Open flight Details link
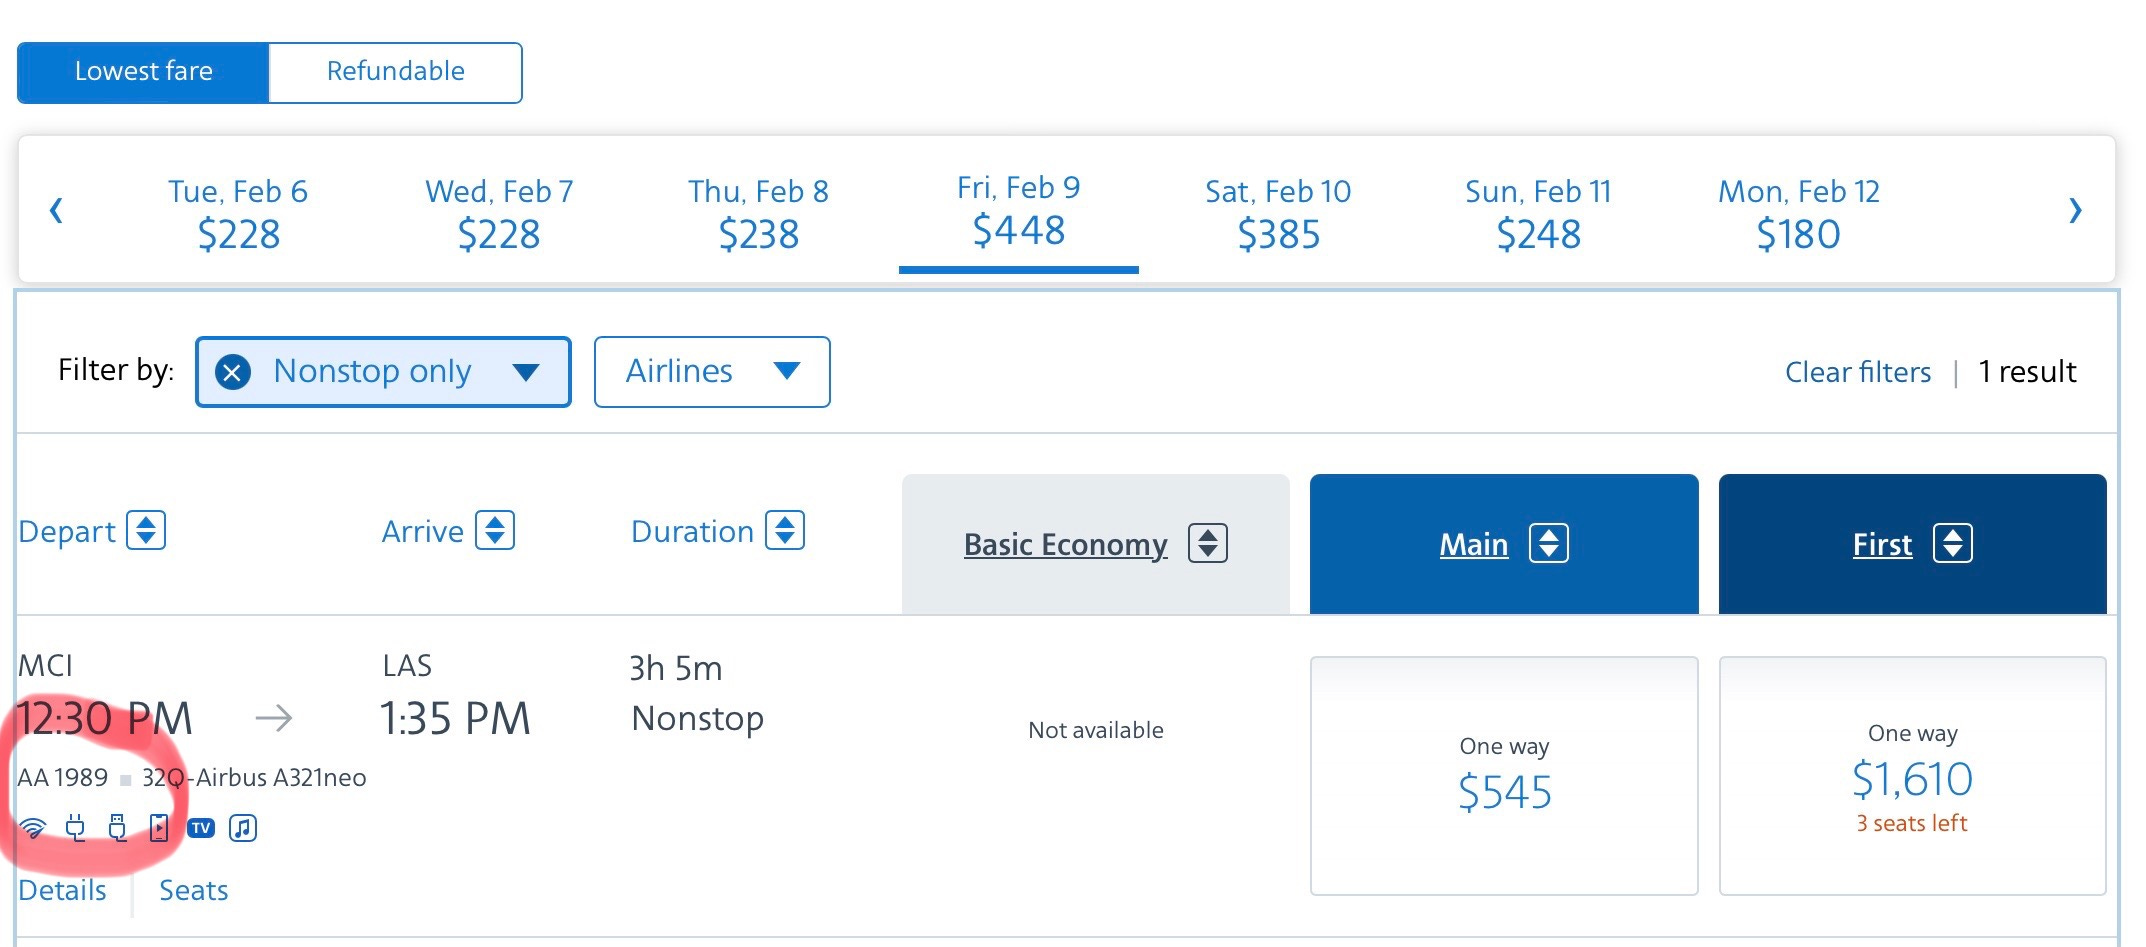Image resolution: width=2146 pixels, height=947 pixels. (62, 890)
